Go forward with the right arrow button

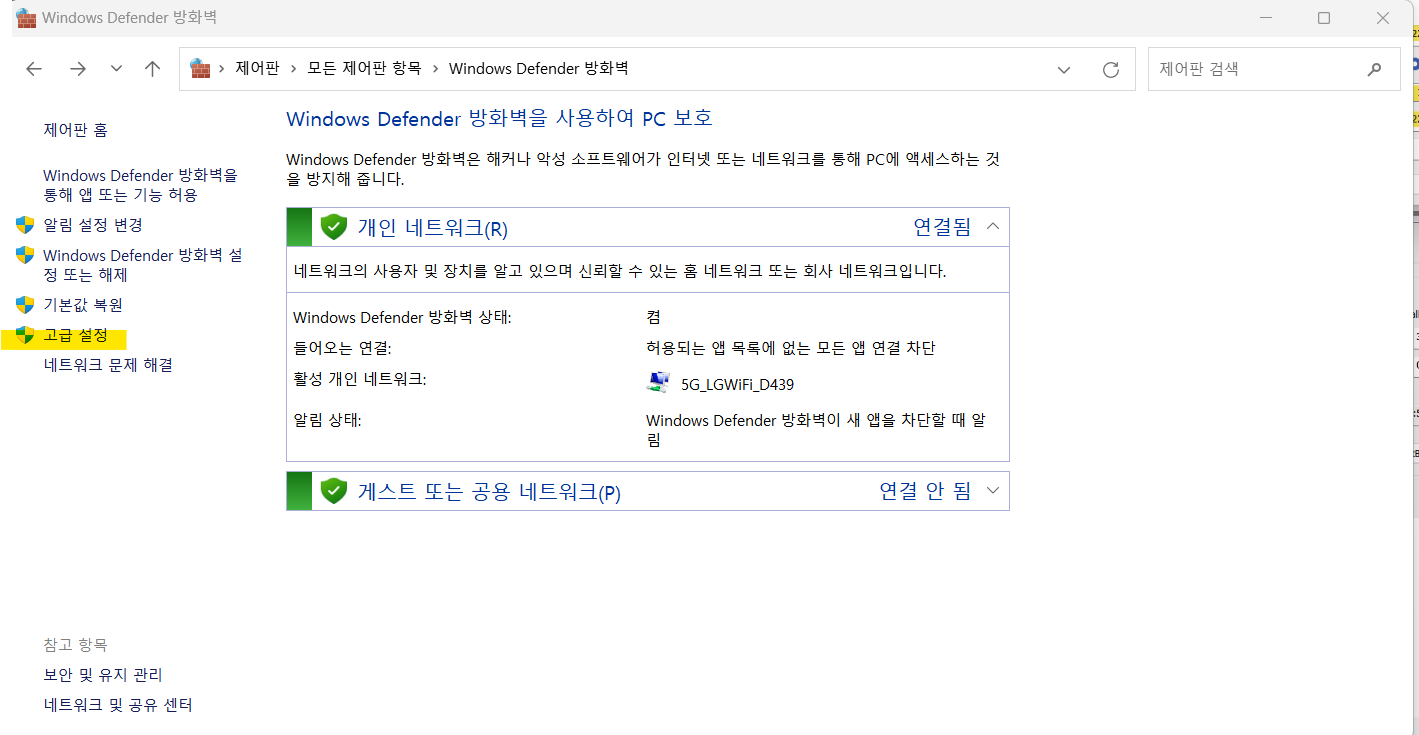(78, 69)
